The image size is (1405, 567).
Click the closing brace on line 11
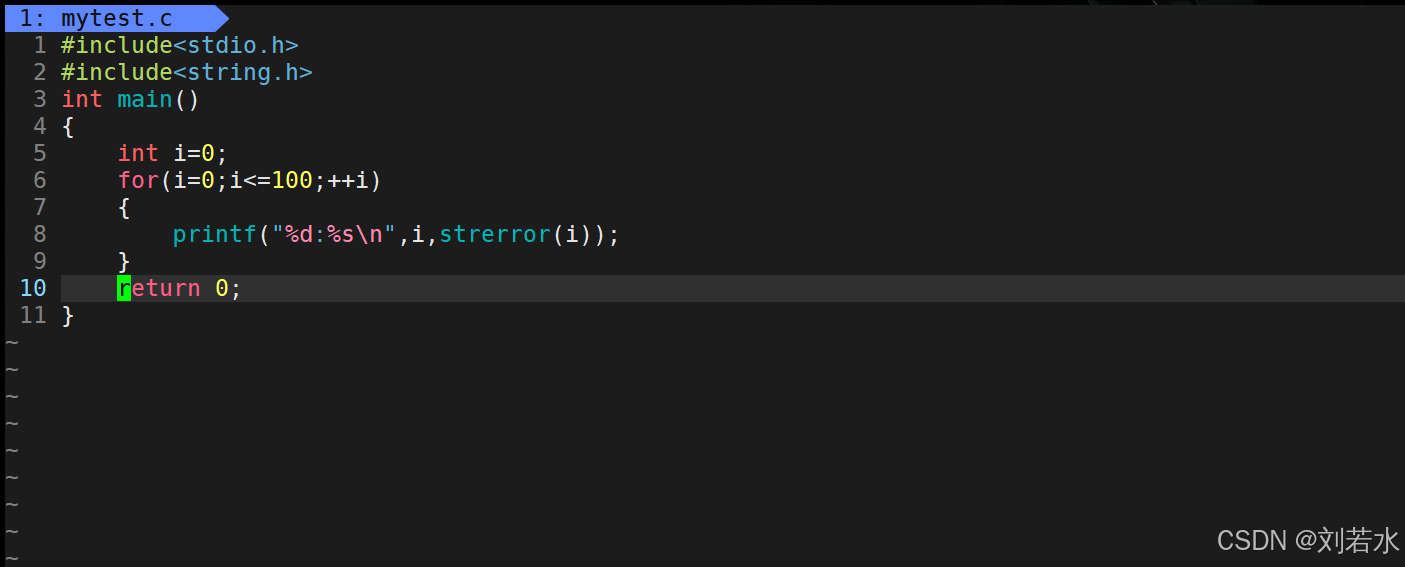pyautogui.click(x=68, y=315)
